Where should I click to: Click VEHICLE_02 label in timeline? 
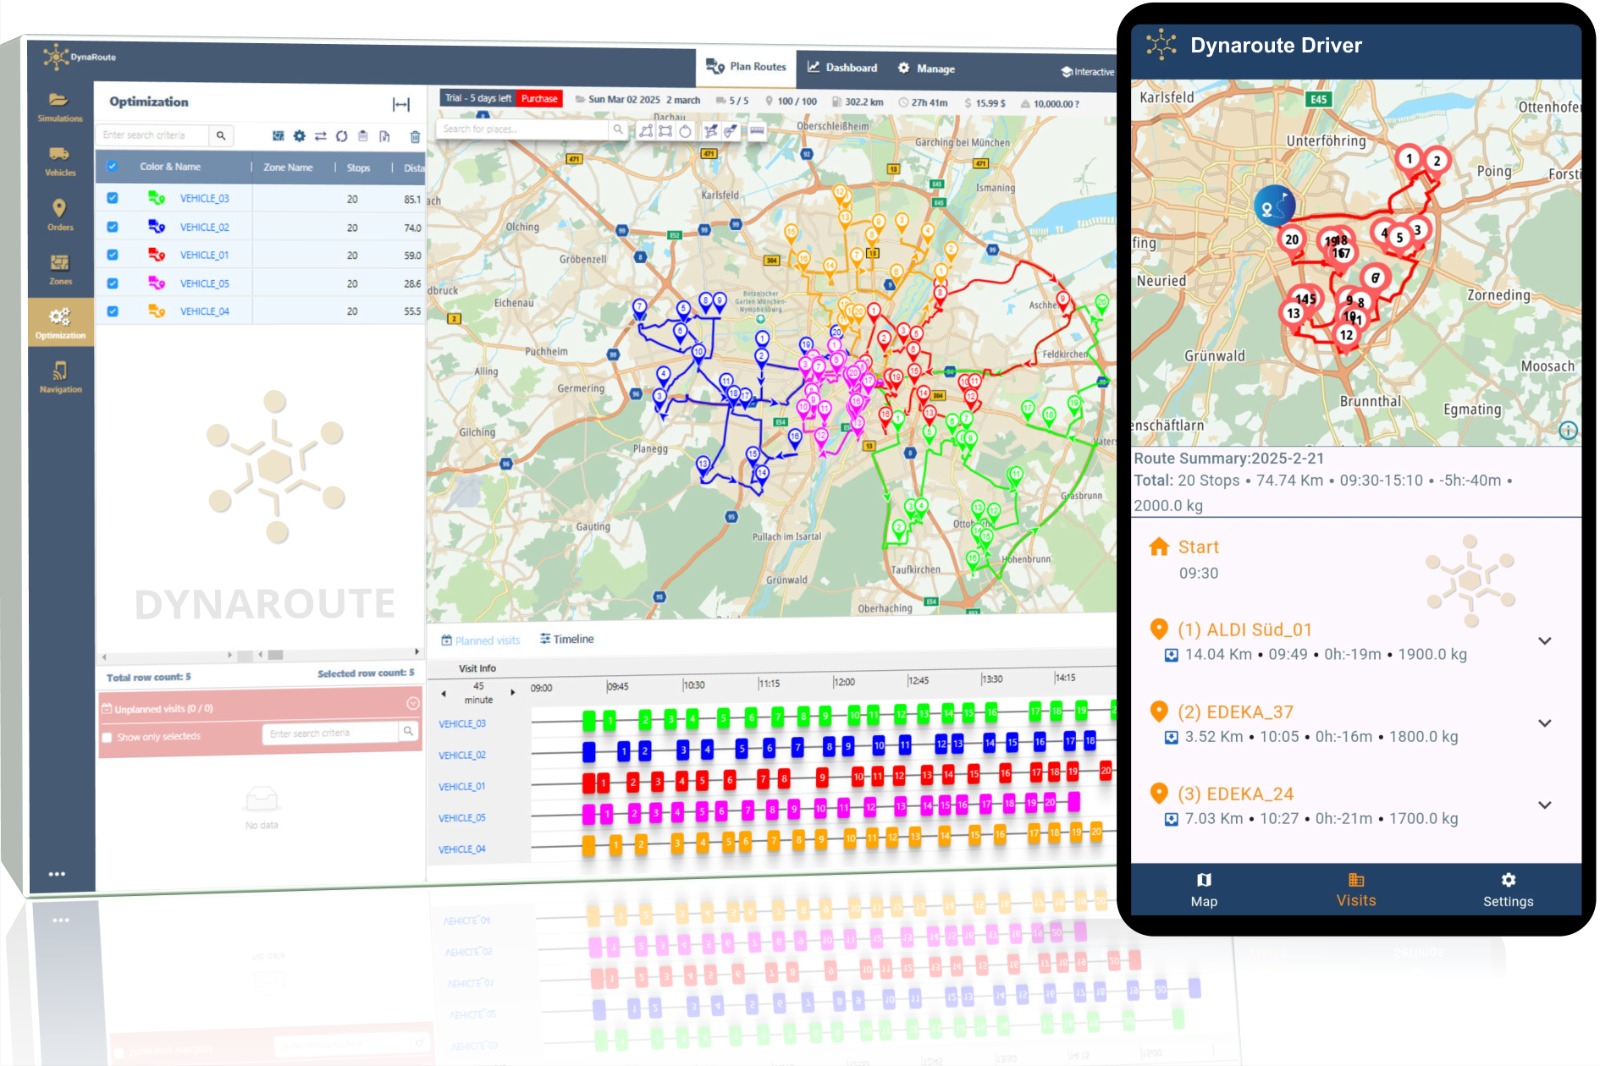point(462,755)
